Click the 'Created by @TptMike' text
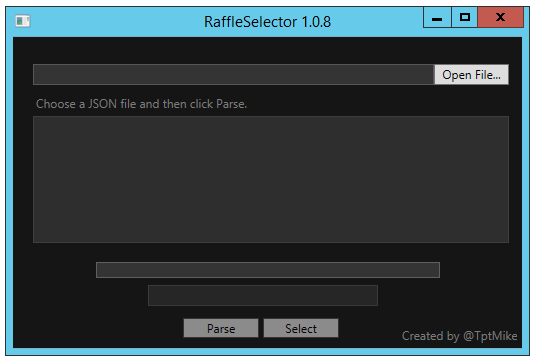This screenshot has width=537, height=363. 460,336
